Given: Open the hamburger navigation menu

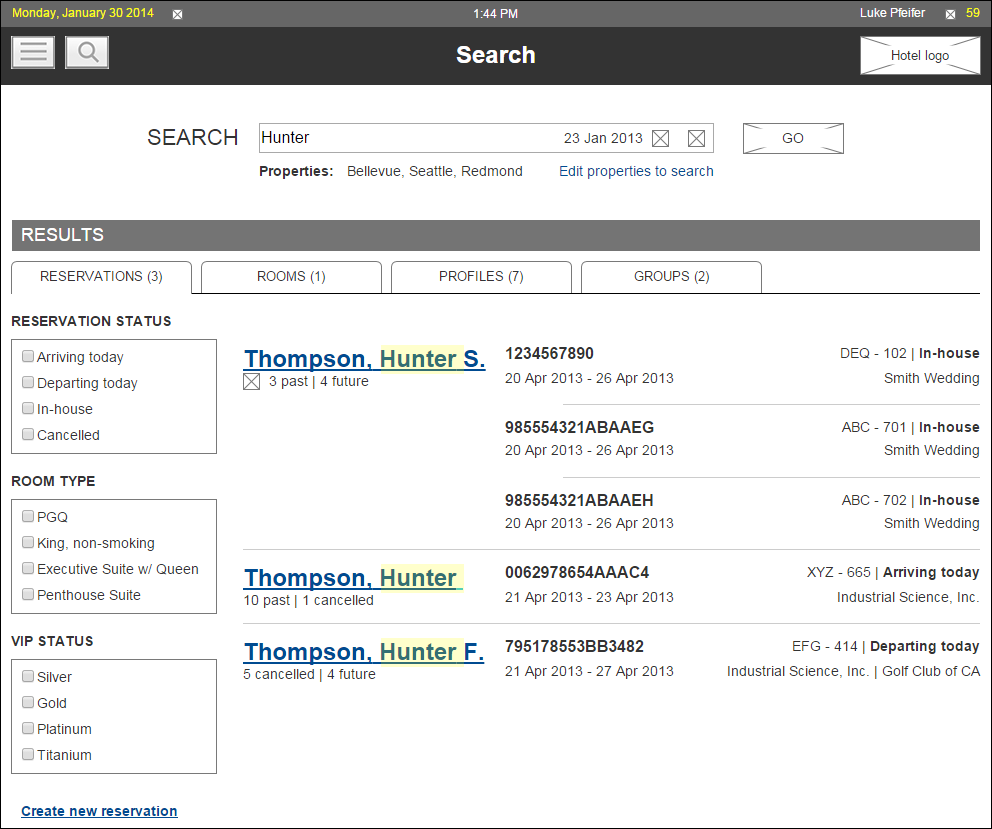Looking at the screenshot, I should click(x=33, y=51).
